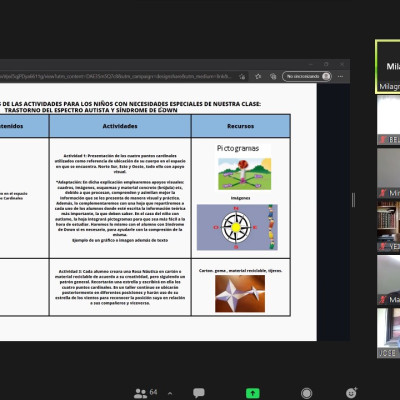Screen dimensions: 400x400
Task: Click the compass rose image
Action: coord(237,227)
